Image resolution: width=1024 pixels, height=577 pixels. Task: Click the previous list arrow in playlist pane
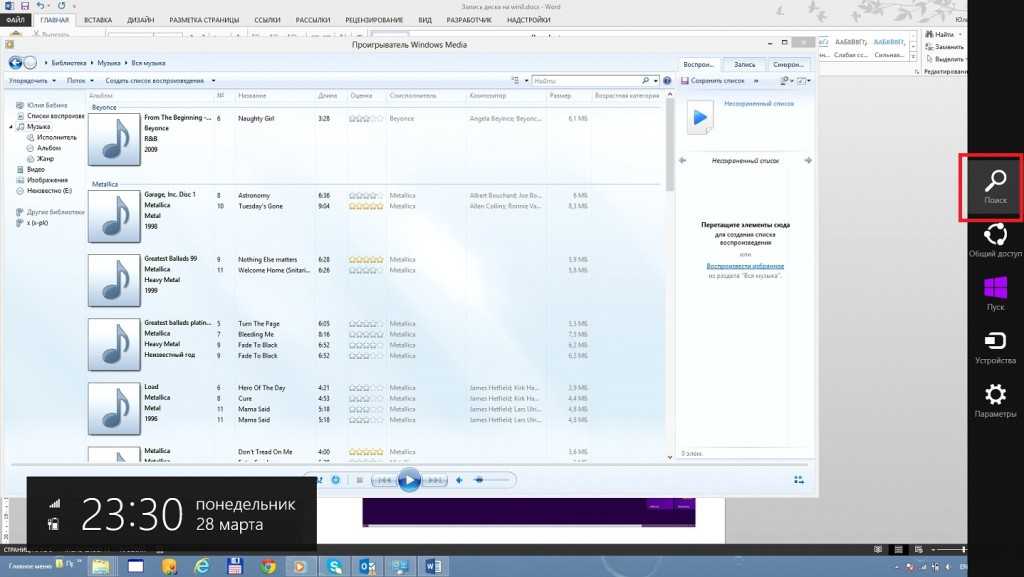[x=682, y=160]
